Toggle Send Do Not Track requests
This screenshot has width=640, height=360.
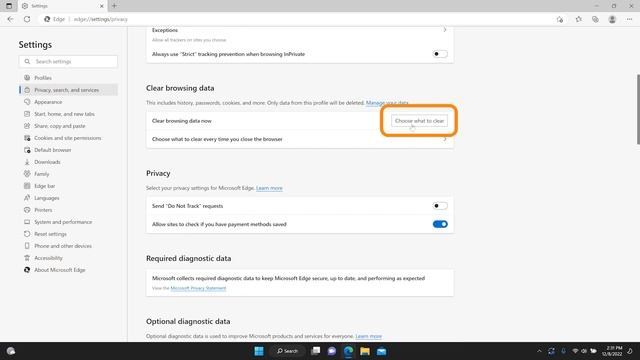pyautogui.click(x=440, y=206)
